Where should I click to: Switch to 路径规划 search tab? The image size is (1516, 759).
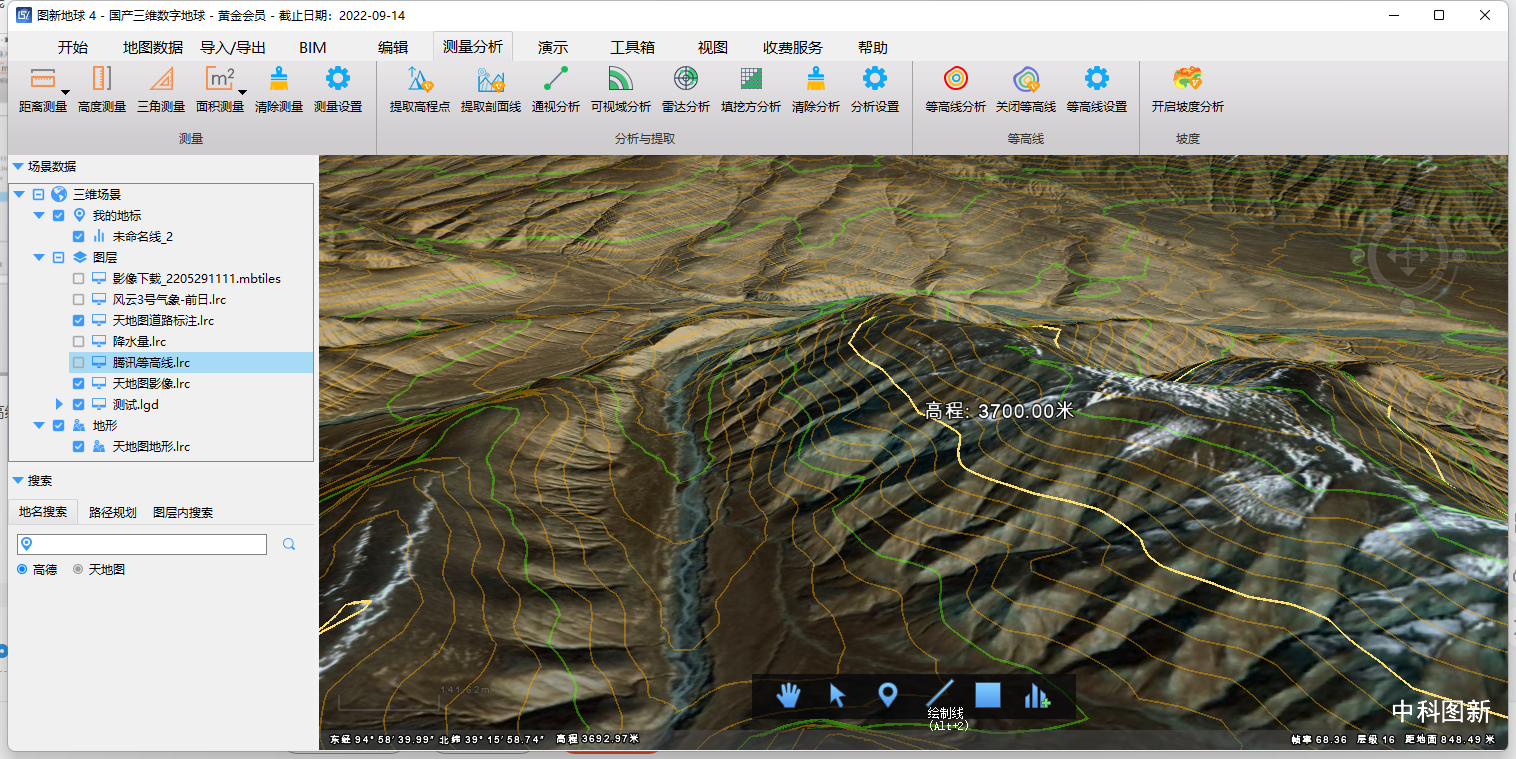112,512
